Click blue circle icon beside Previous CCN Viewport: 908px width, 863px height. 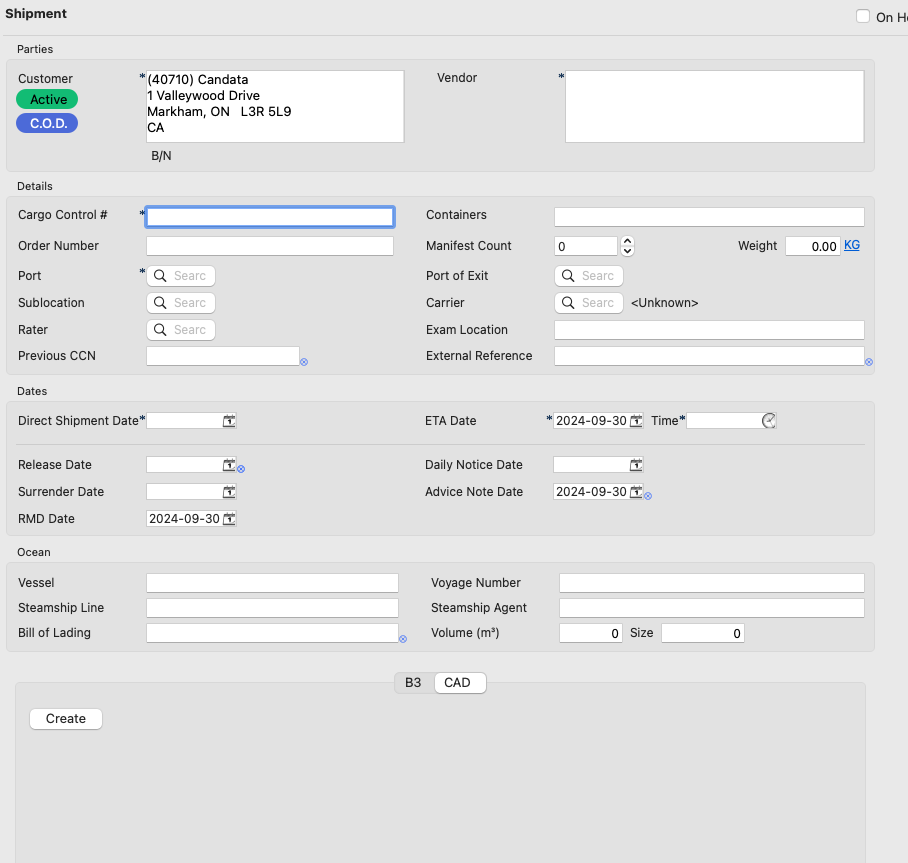point(304,362)
